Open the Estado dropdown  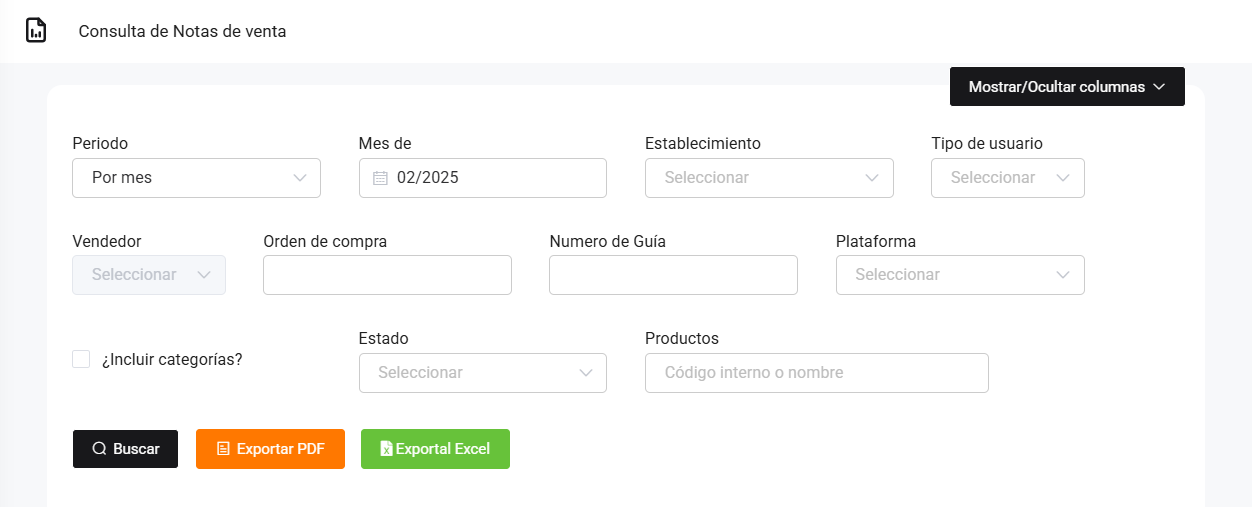(482, 373)
